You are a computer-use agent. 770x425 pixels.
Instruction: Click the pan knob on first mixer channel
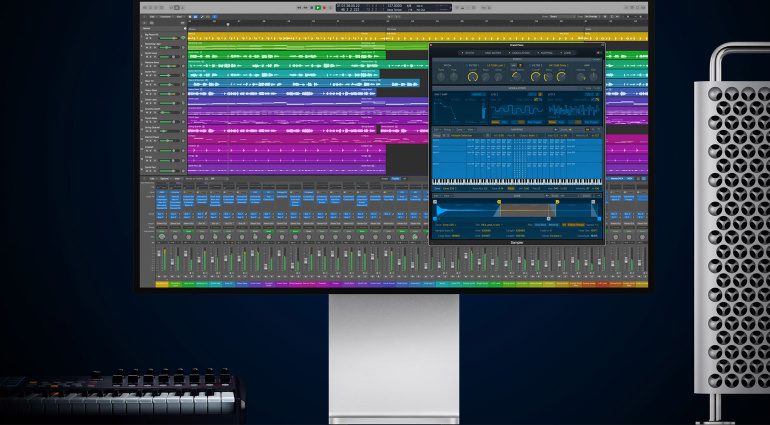[x=162, y=236]
